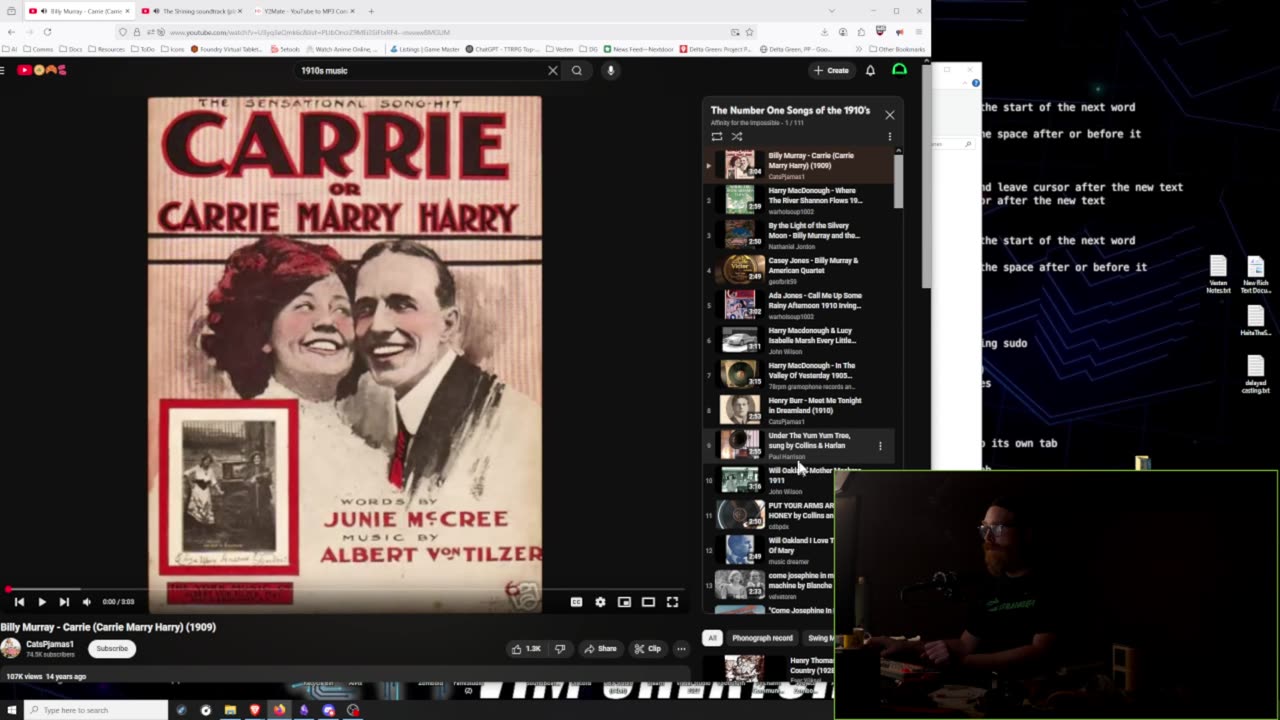Open the browser application menu
Viewport: 1280px width, 720px height.
click(x=918, y=32)
